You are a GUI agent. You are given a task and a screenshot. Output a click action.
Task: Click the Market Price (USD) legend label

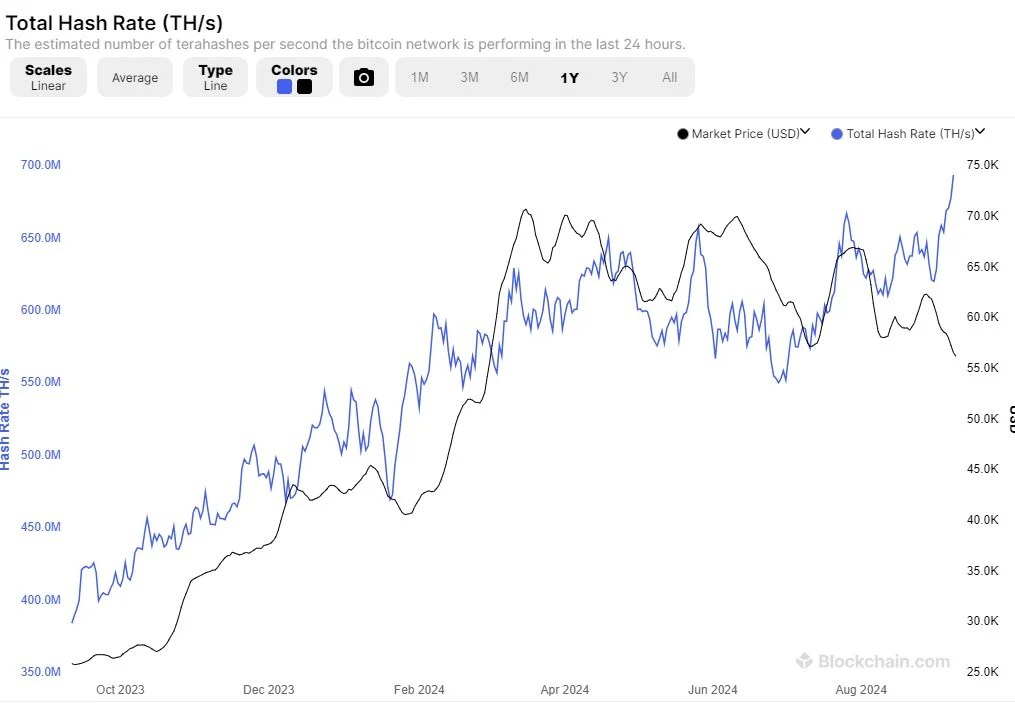[x=746, y=134]
